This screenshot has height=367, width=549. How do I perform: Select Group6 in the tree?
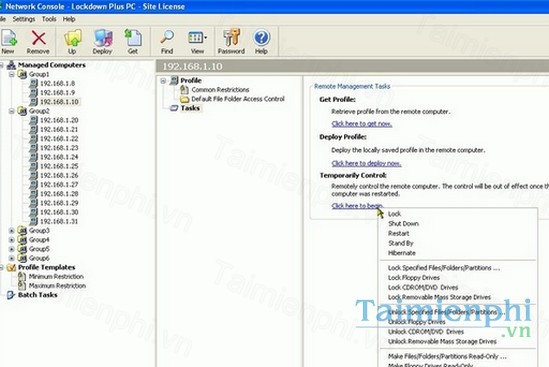pos(39,258)
